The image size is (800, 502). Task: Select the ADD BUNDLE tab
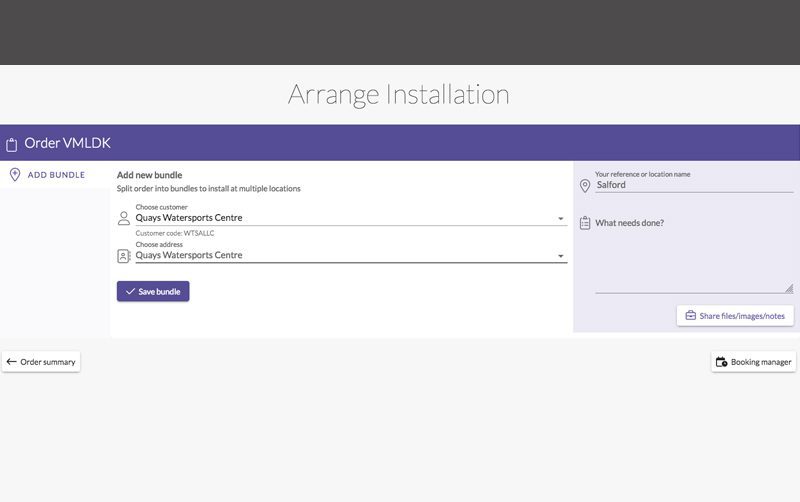(x=55, y=174)
